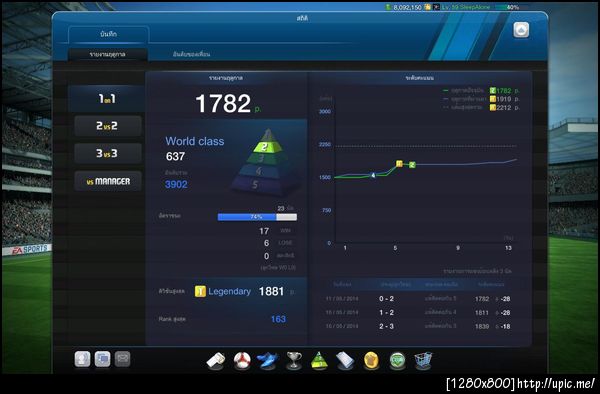600x394 pixels.
Task: Click the Legendary best rank label
Action: point(230,291)
